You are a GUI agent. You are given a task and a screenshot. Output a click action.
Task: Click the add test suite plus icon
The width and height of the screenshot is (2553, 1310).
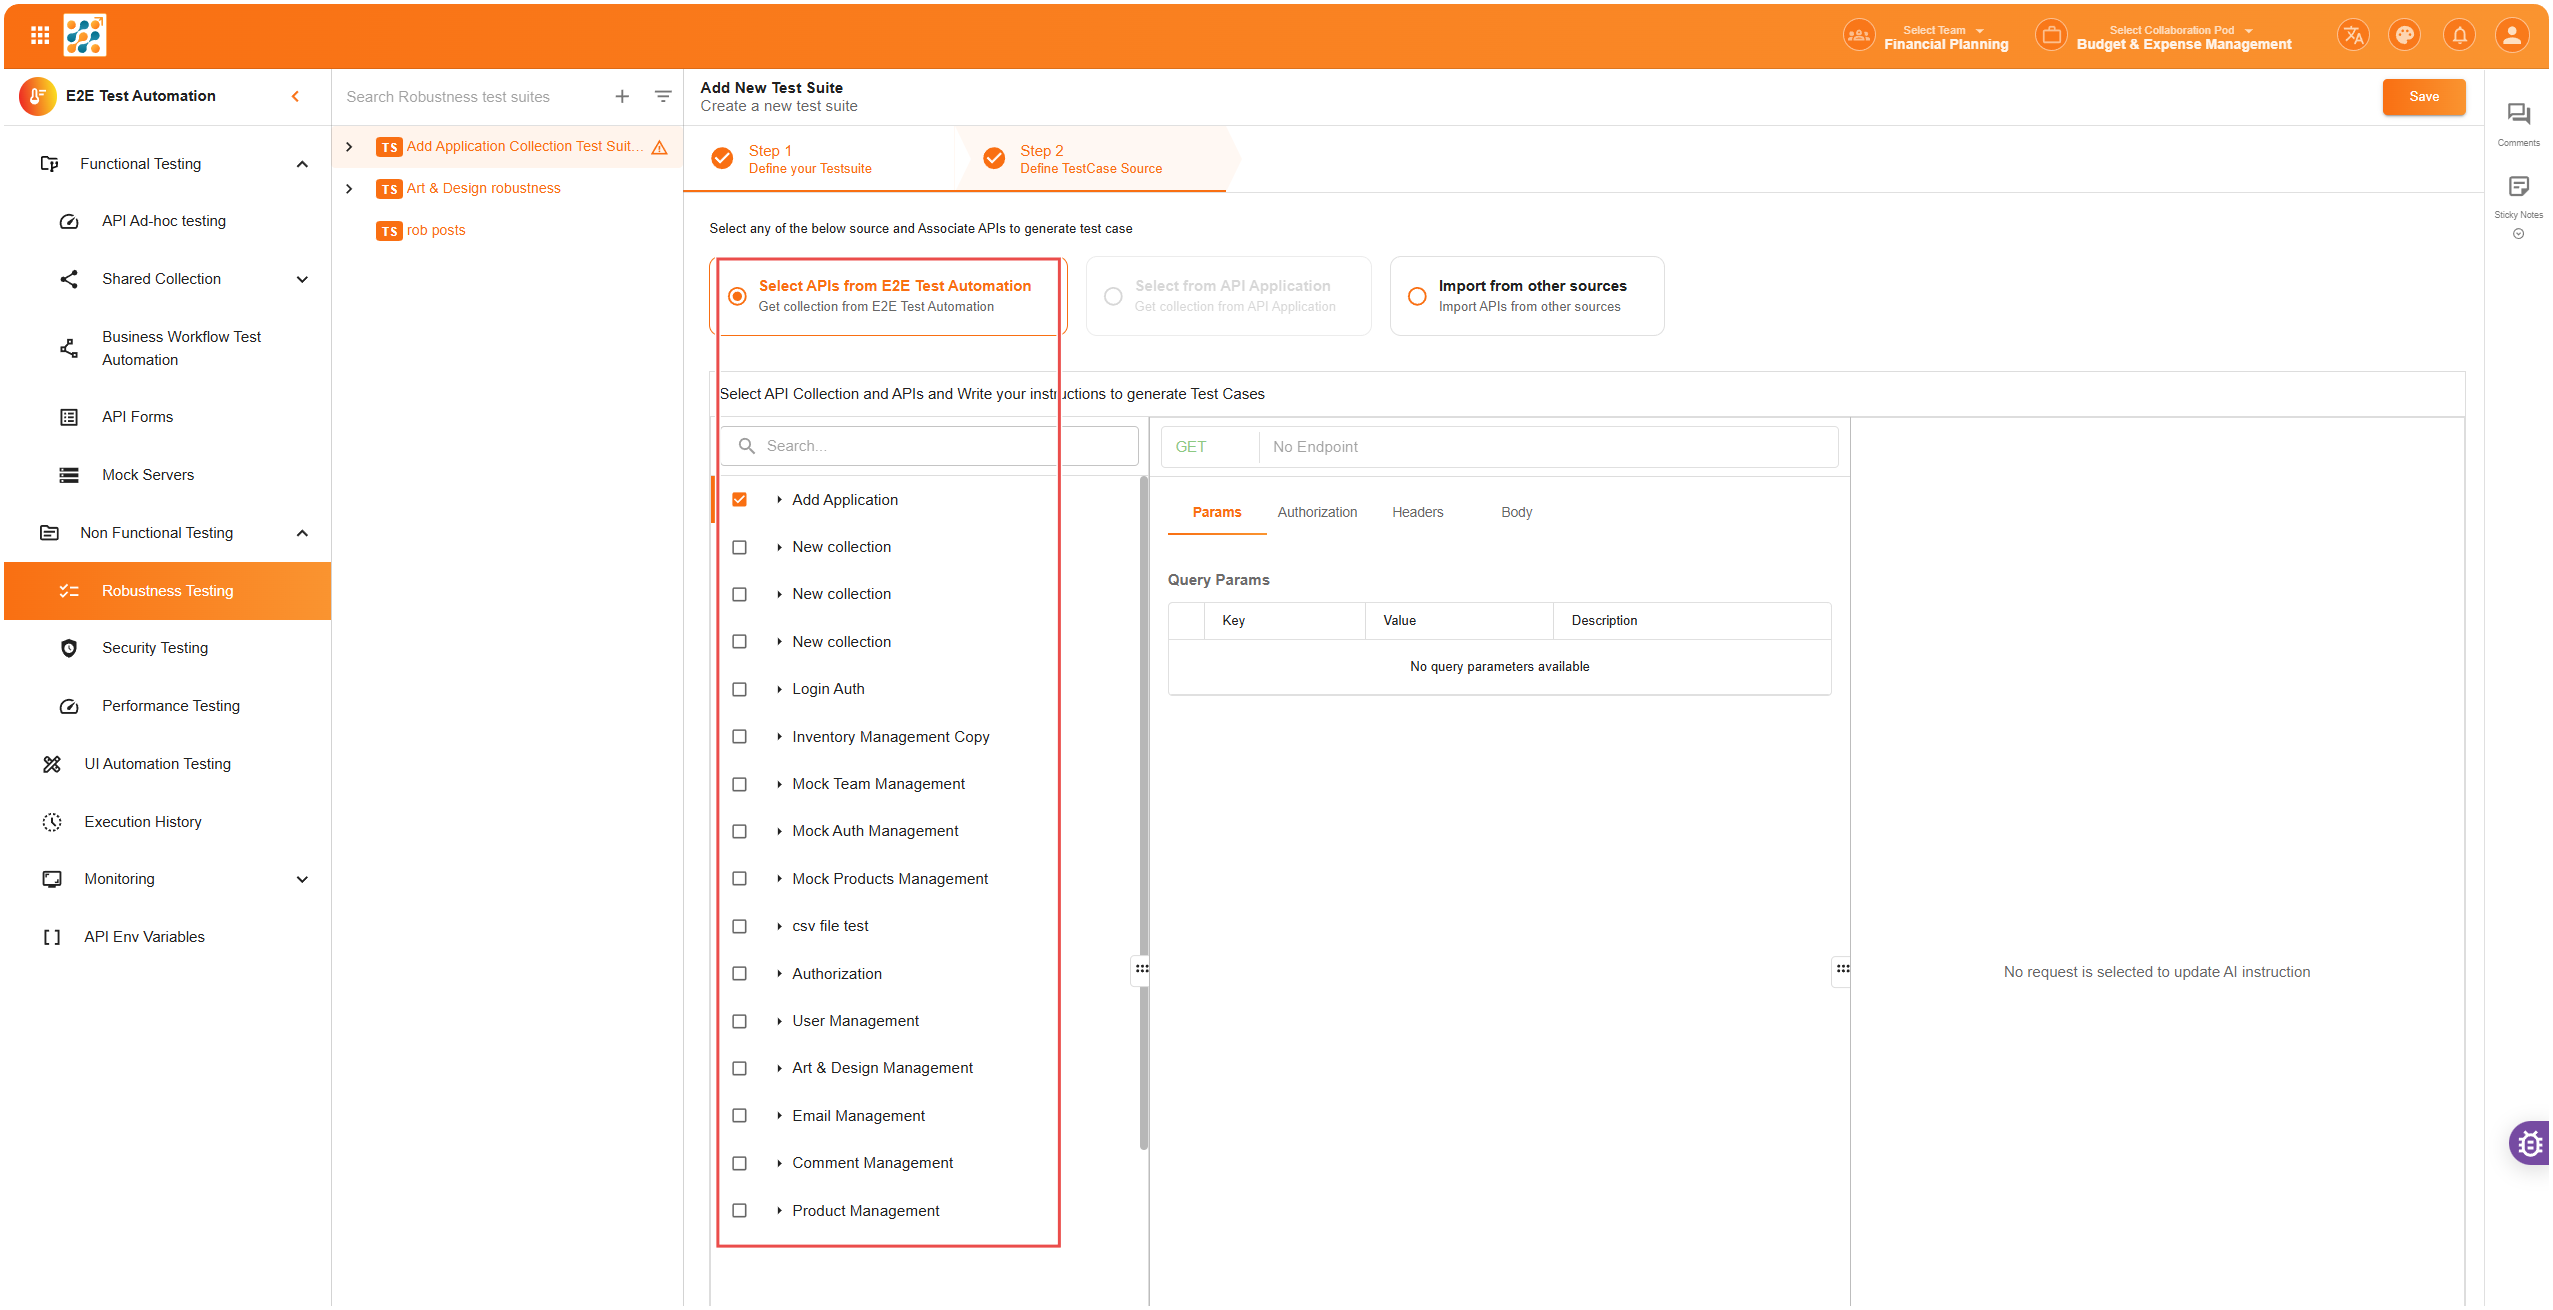pos(622,97)
